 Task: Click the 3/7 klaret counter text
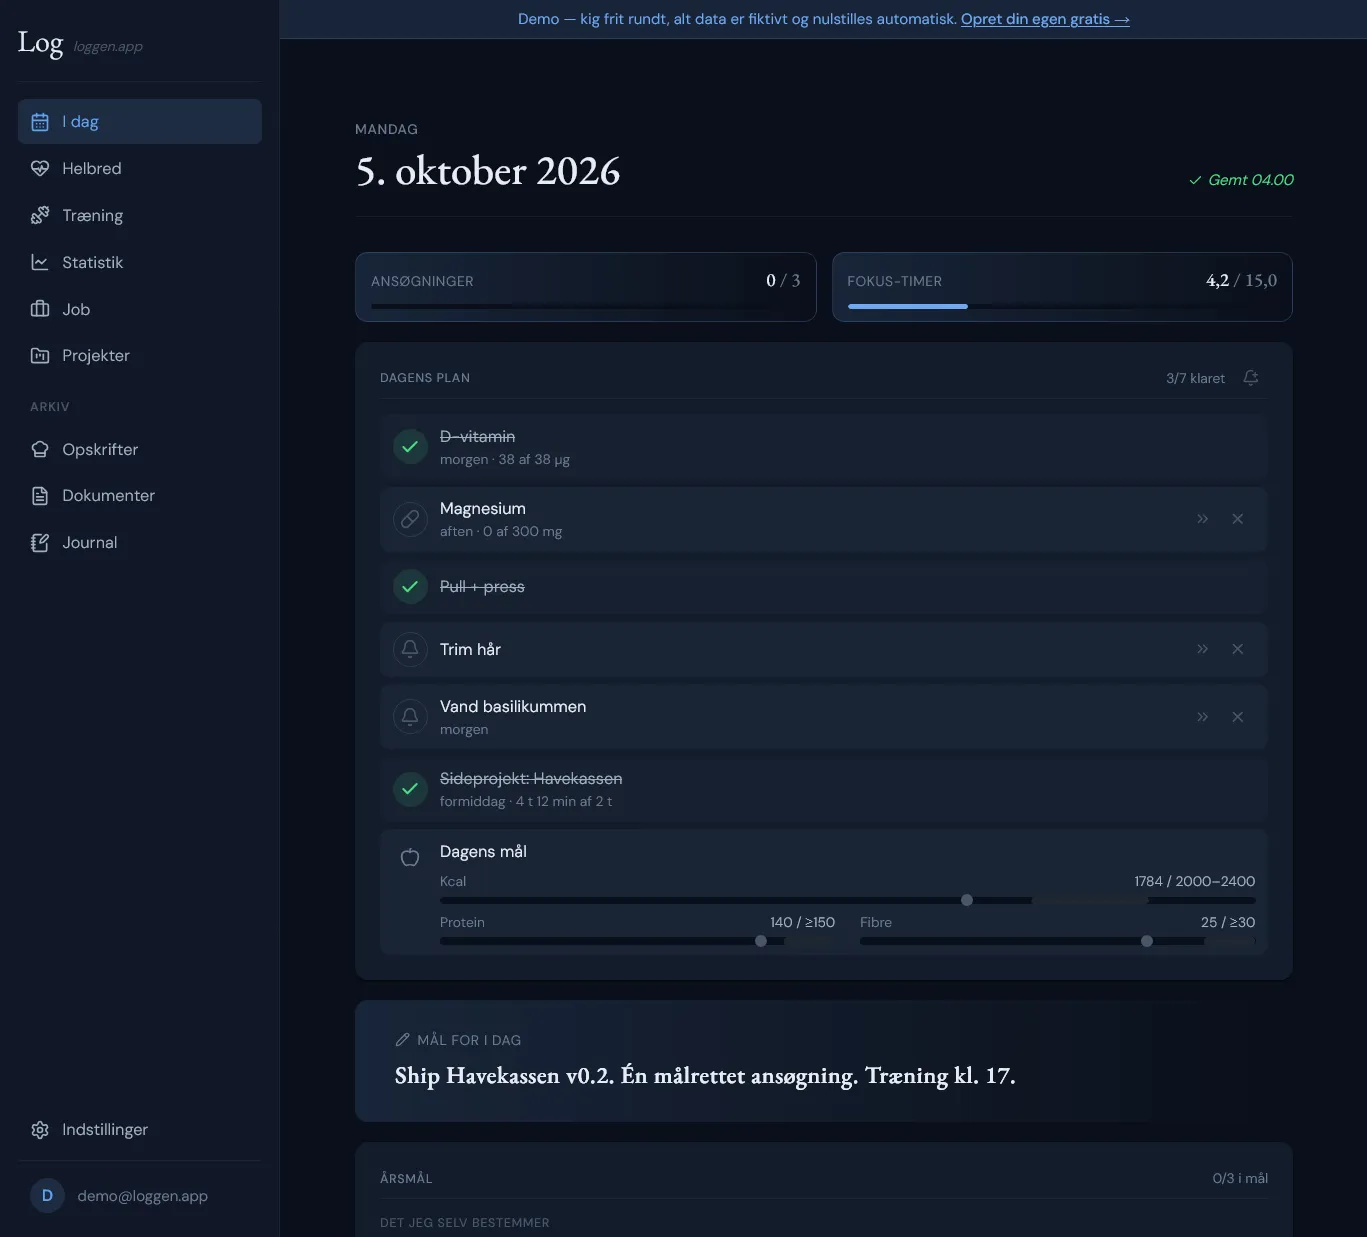[x=1195, y=378]
